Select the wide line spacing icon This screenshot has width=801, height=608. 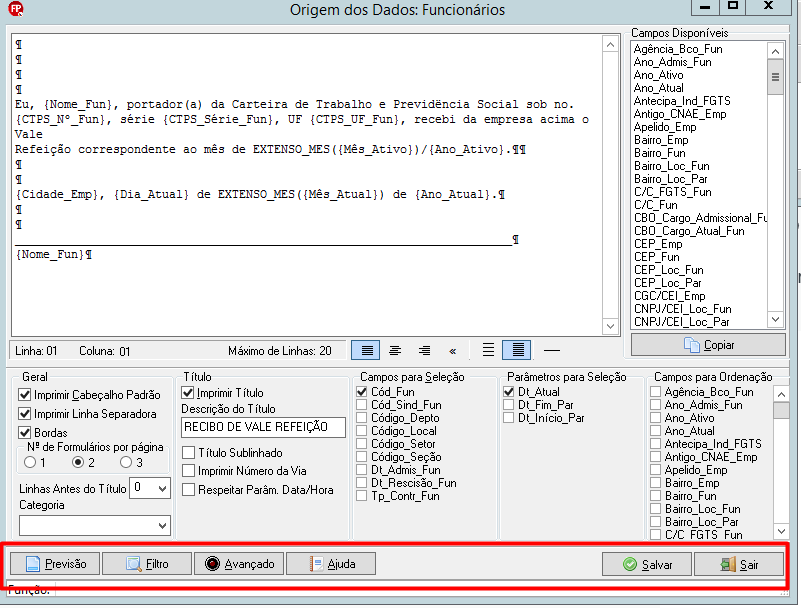(488, 350)
